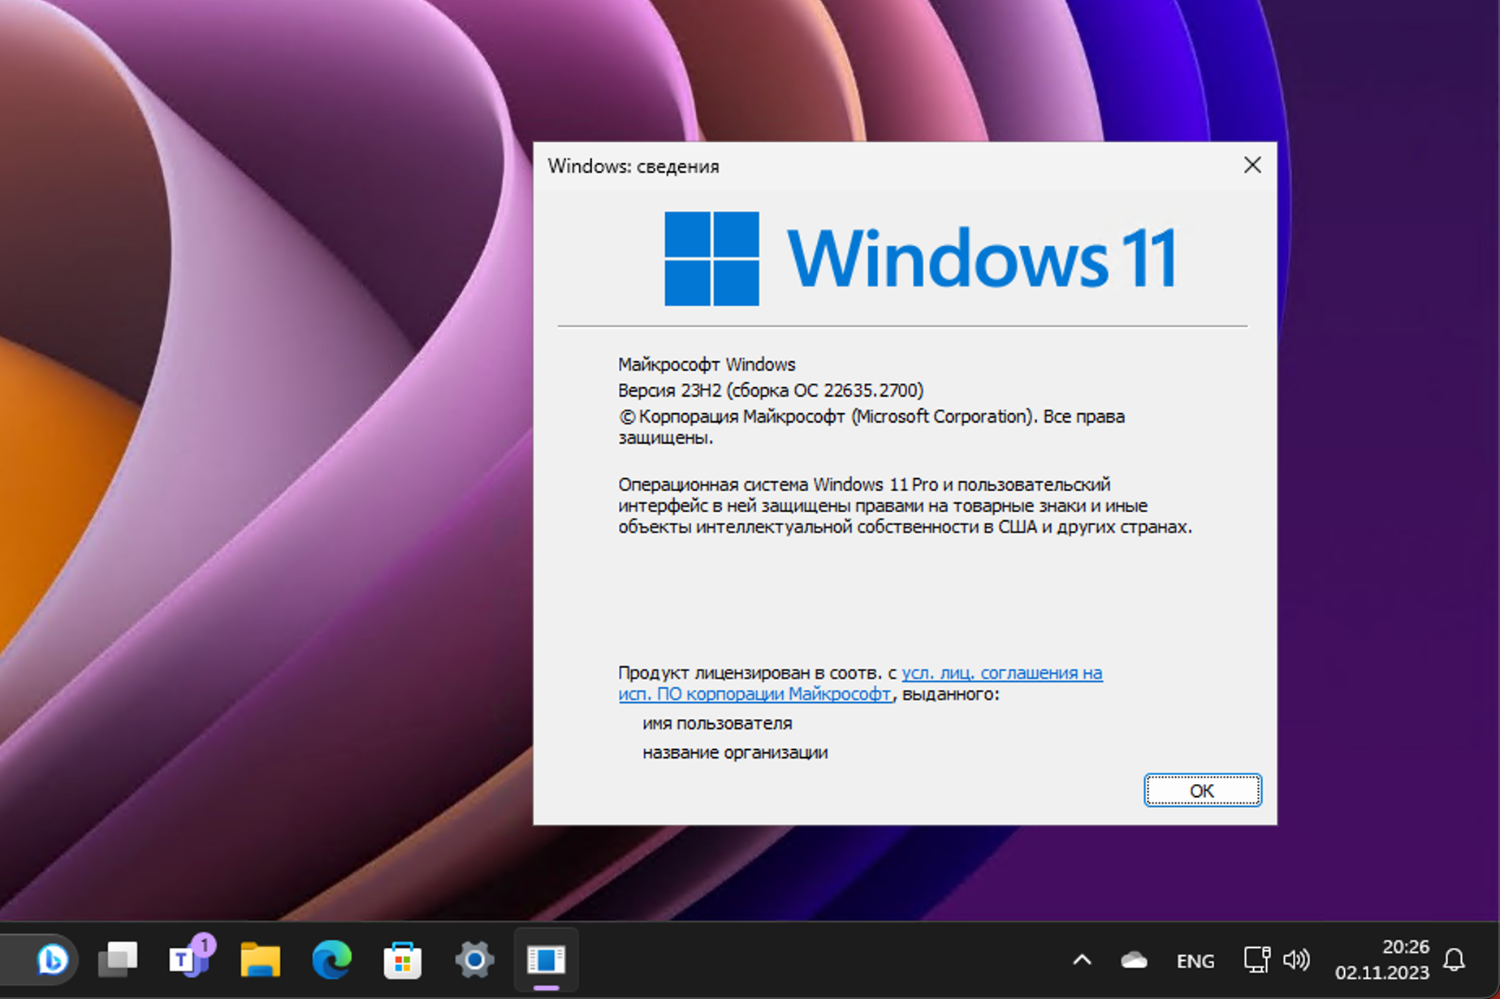Viewport: 1500px width, 999px height.
Task: Open the OneDrive cloud tray icon
Action: point(1133,959)
